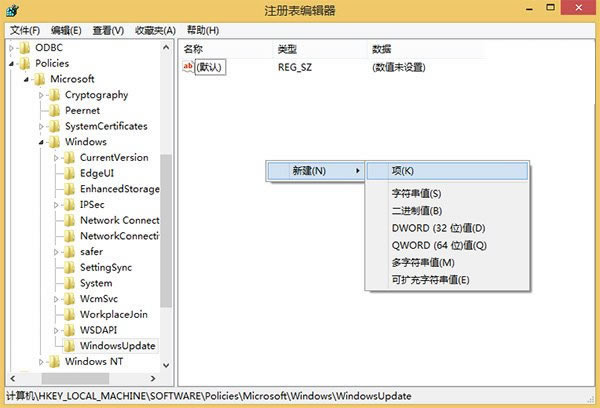This screenshot has height=408, width=600.
Task: Open the 收藏夹(A) menu
Action: [155, 30]
